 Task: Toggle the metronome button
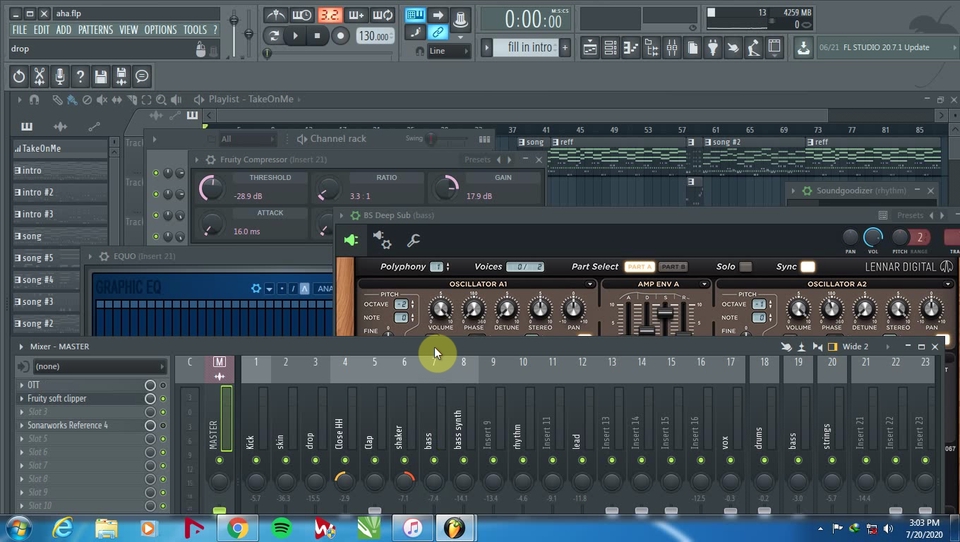tap(276, 15)
